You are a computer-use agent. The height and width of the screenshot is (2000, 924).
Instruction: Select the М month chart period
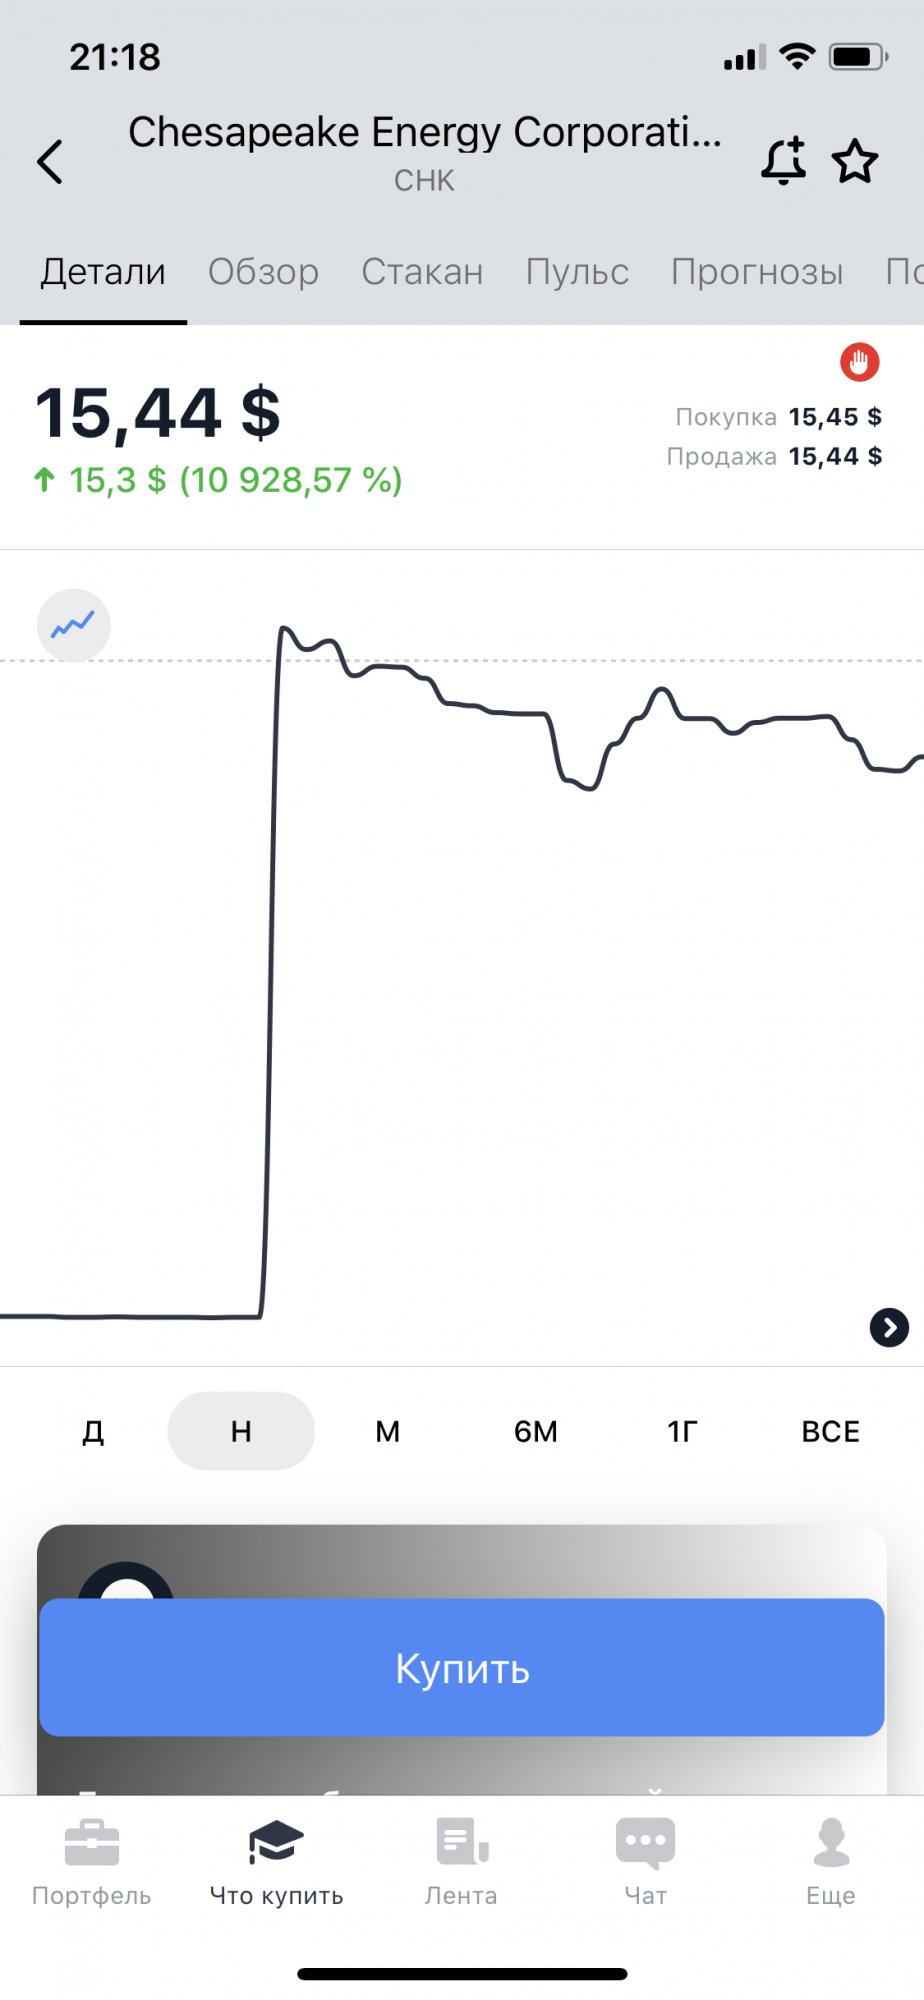(388, 1431)
